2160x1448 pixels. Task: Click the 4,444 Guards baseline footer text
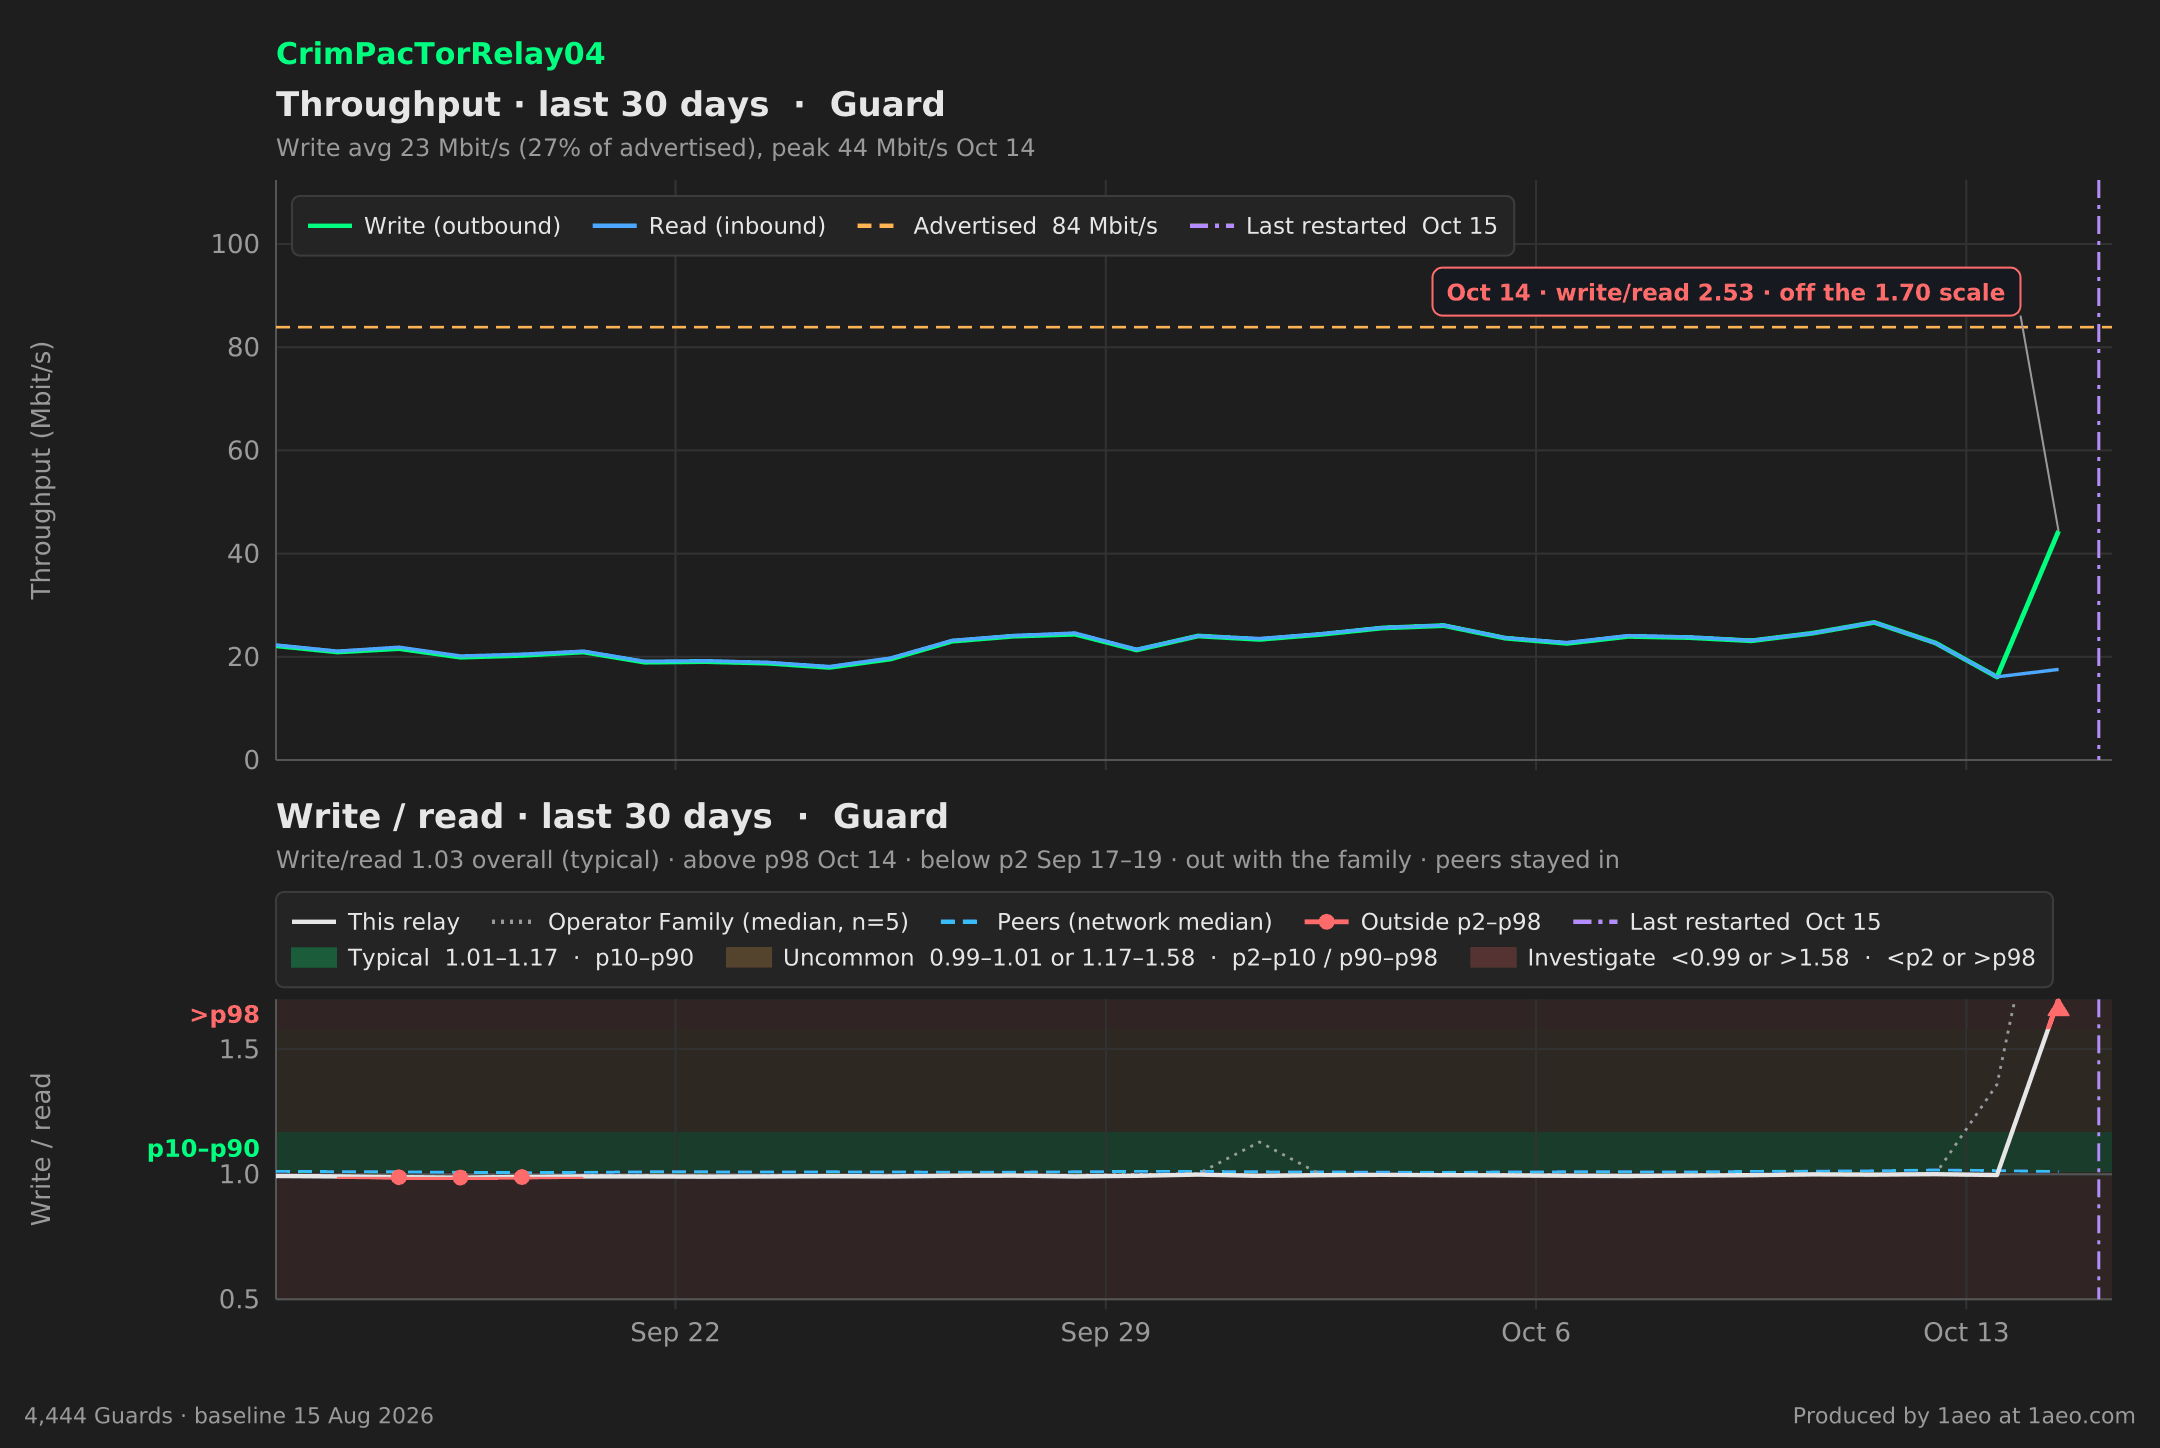pos(229,1416)
